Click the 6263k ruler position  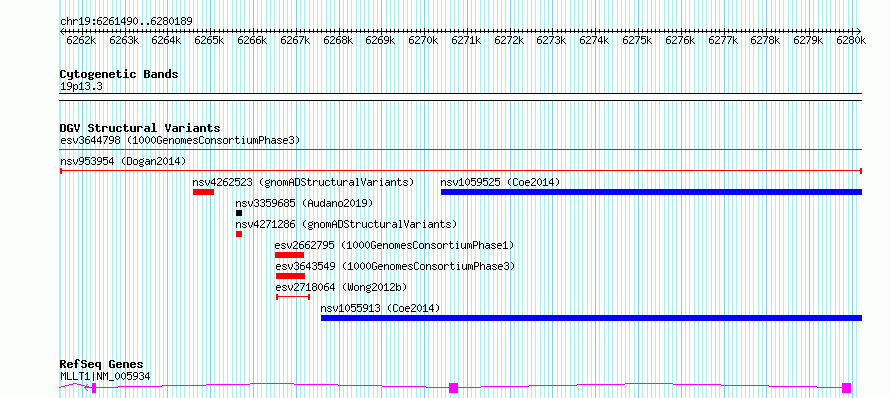point(124,40)
